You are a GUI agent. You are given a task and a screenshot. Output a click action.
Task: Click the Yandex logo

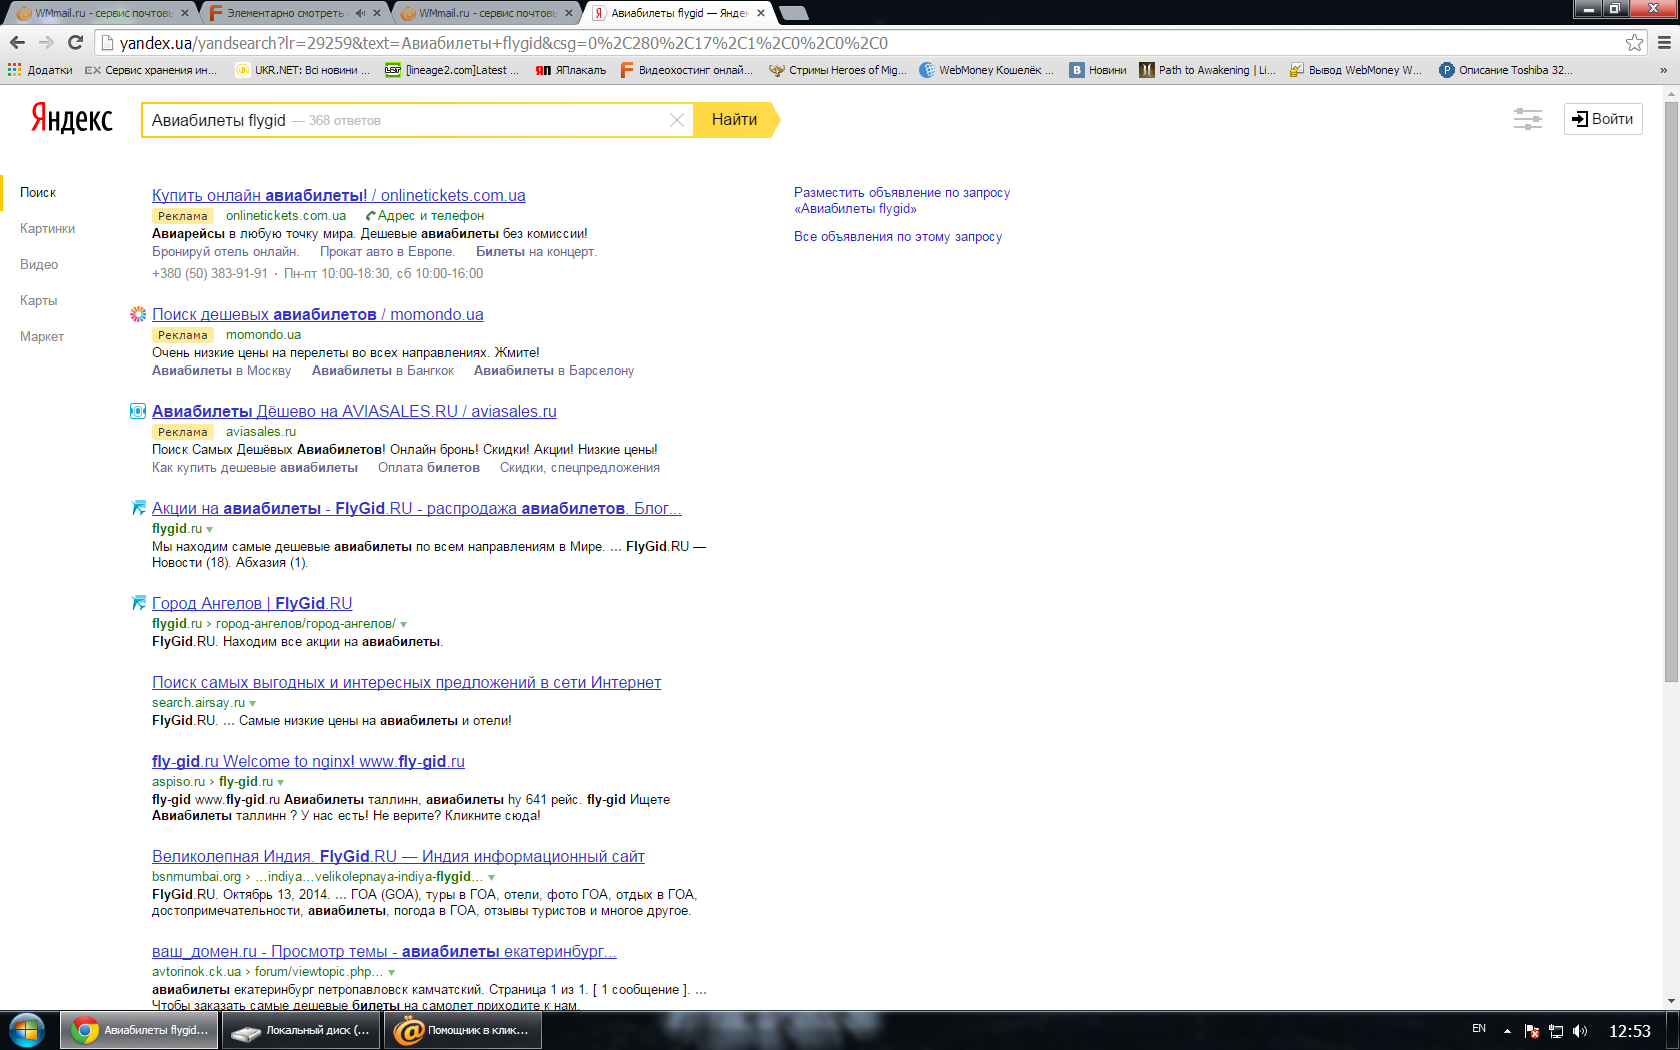click(72, 118)
